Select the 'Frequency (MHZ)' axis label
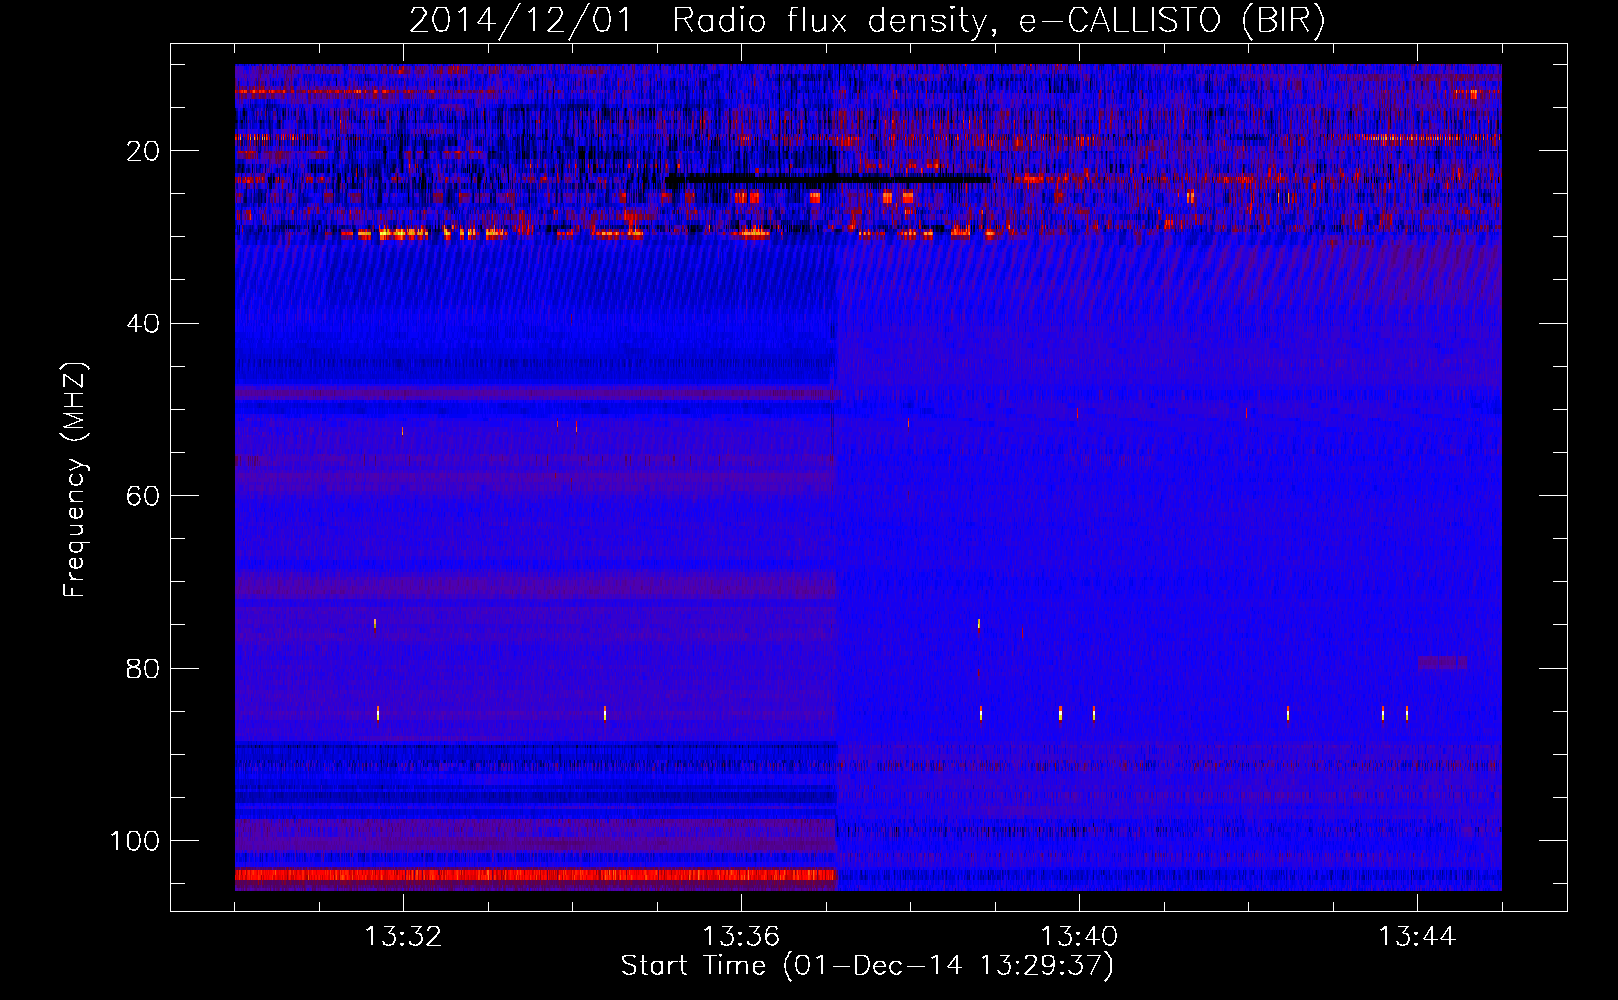 click(x=75, y=480)
